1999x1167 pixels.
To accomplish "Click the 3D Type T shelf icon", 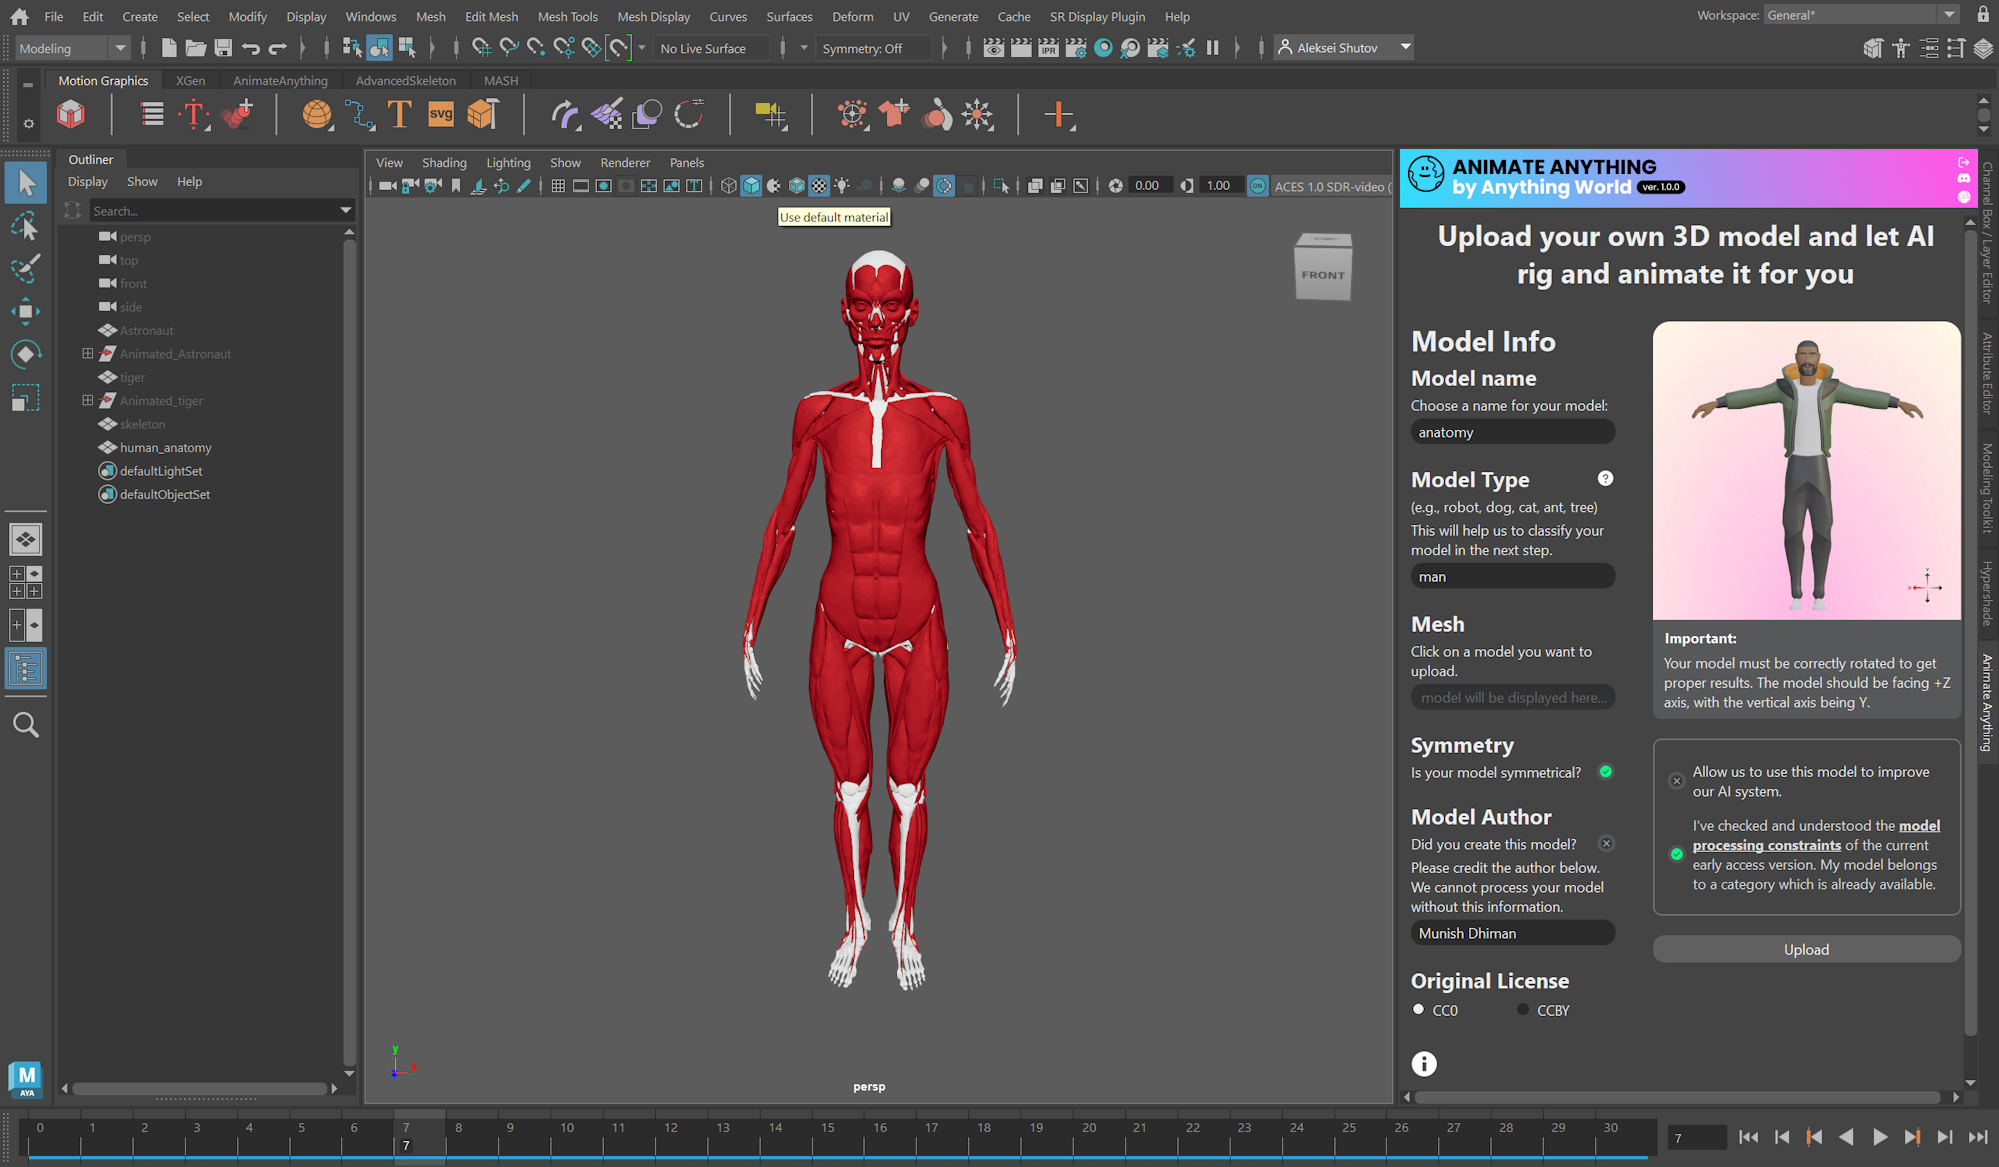I will pos(399,115).
